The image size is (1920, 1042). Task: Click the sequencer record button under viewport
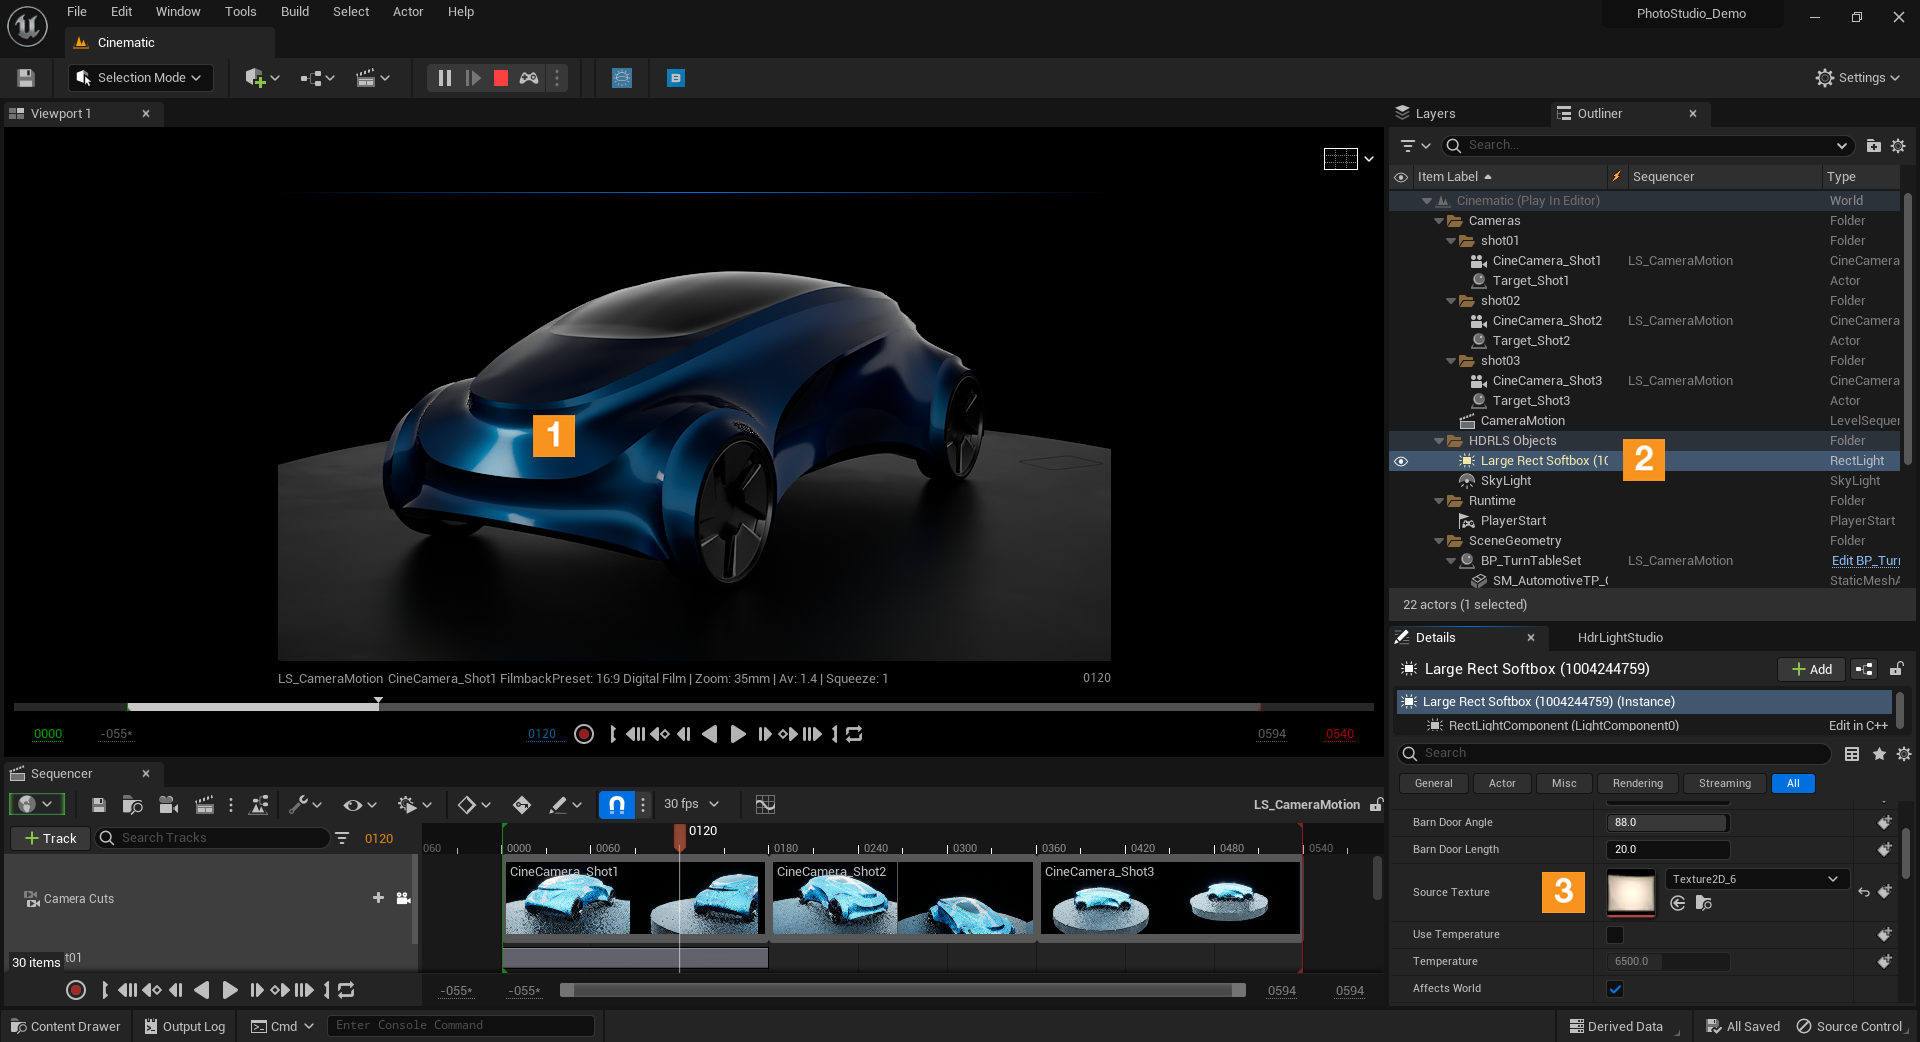click(x=584, y=734)
